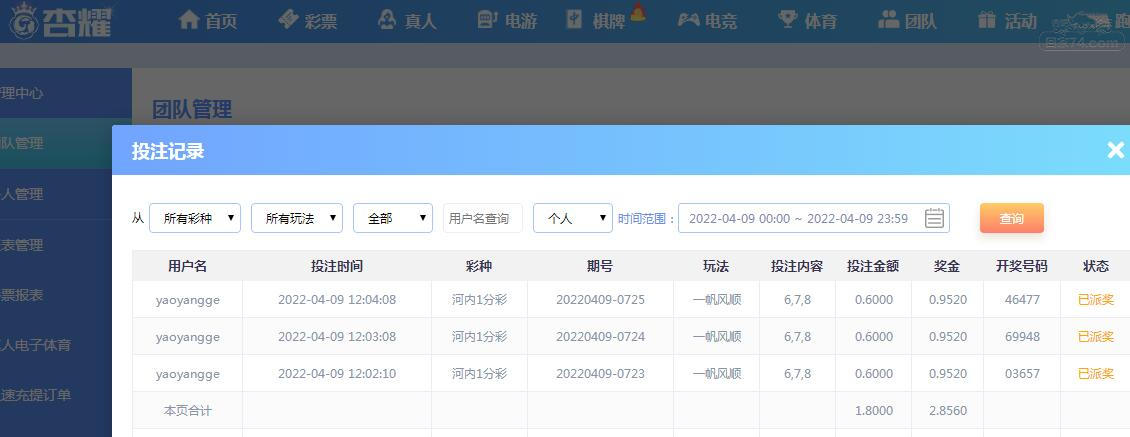Click the 团队管理 page heading
This screenshot has height=437, width=1130.
(192, 109)
